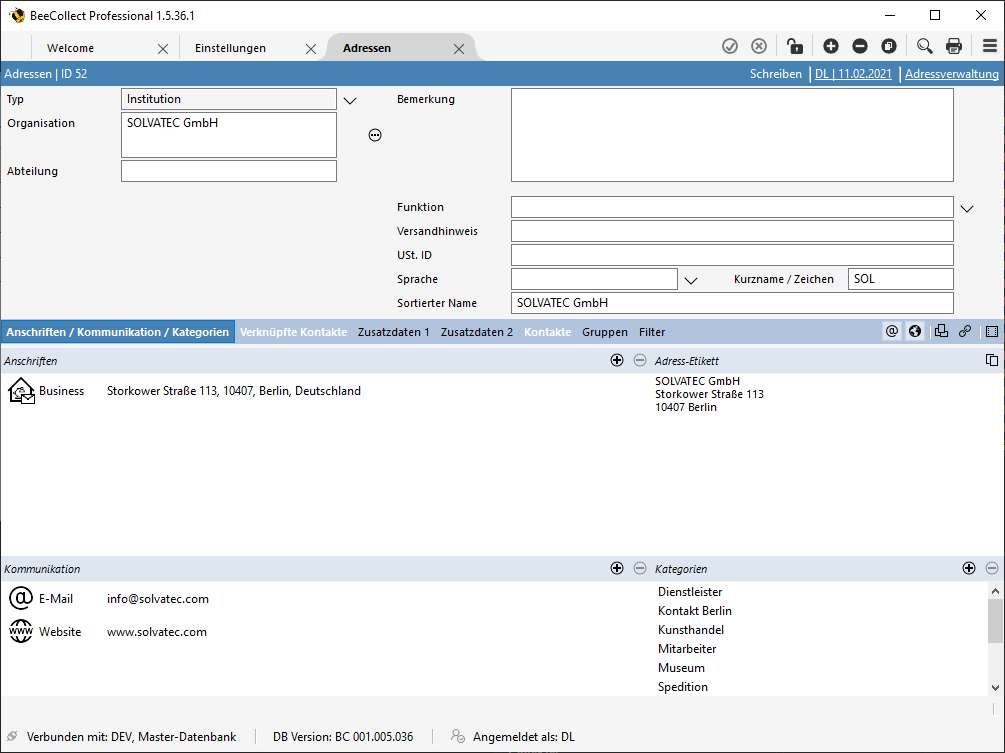Click the ellipsis button next to Organisation
Screen dimensions: 1005x753
pos(375,135)
